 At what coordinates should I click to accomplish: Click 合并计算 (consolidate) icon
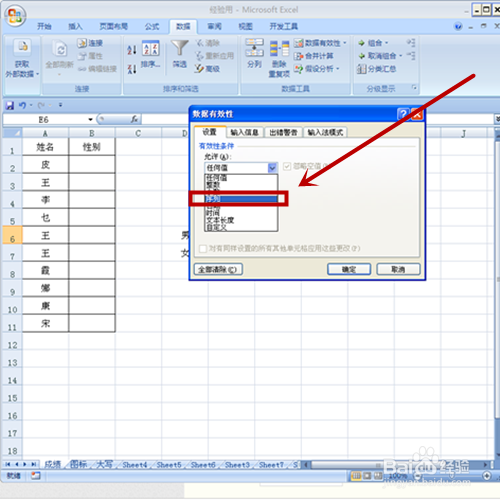pyautogui.click(x=298, y=56)
